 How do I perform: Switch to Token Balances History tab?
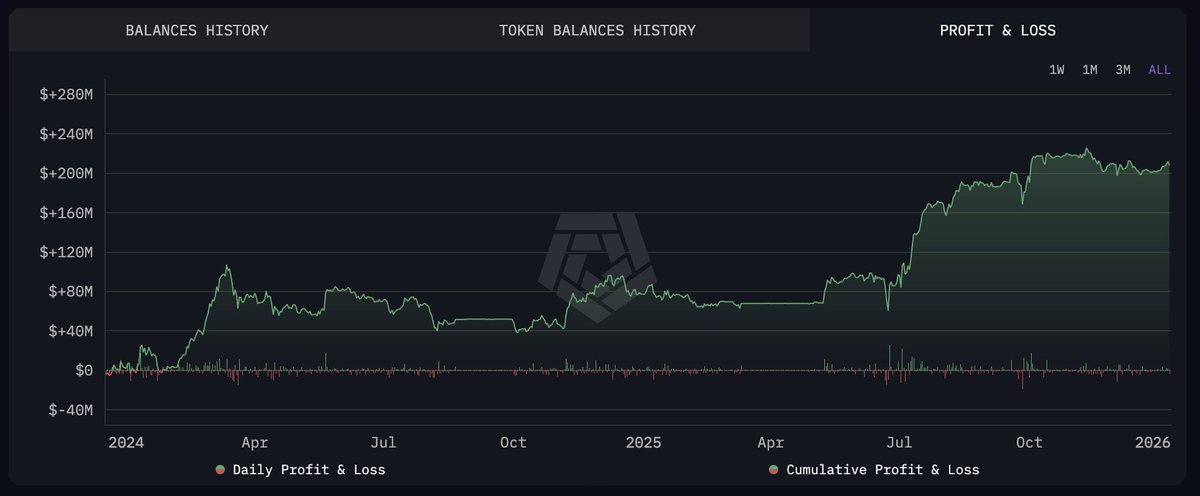click(597, 30)
